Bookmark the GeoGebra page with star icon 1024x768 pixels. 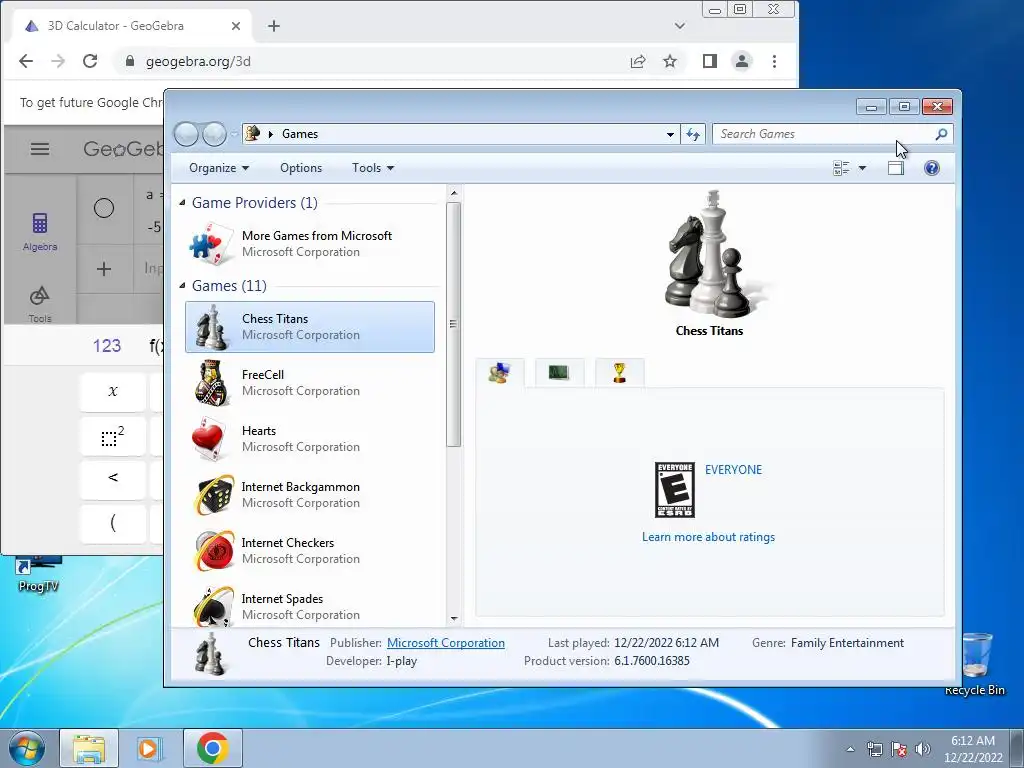tap(670, 61)
